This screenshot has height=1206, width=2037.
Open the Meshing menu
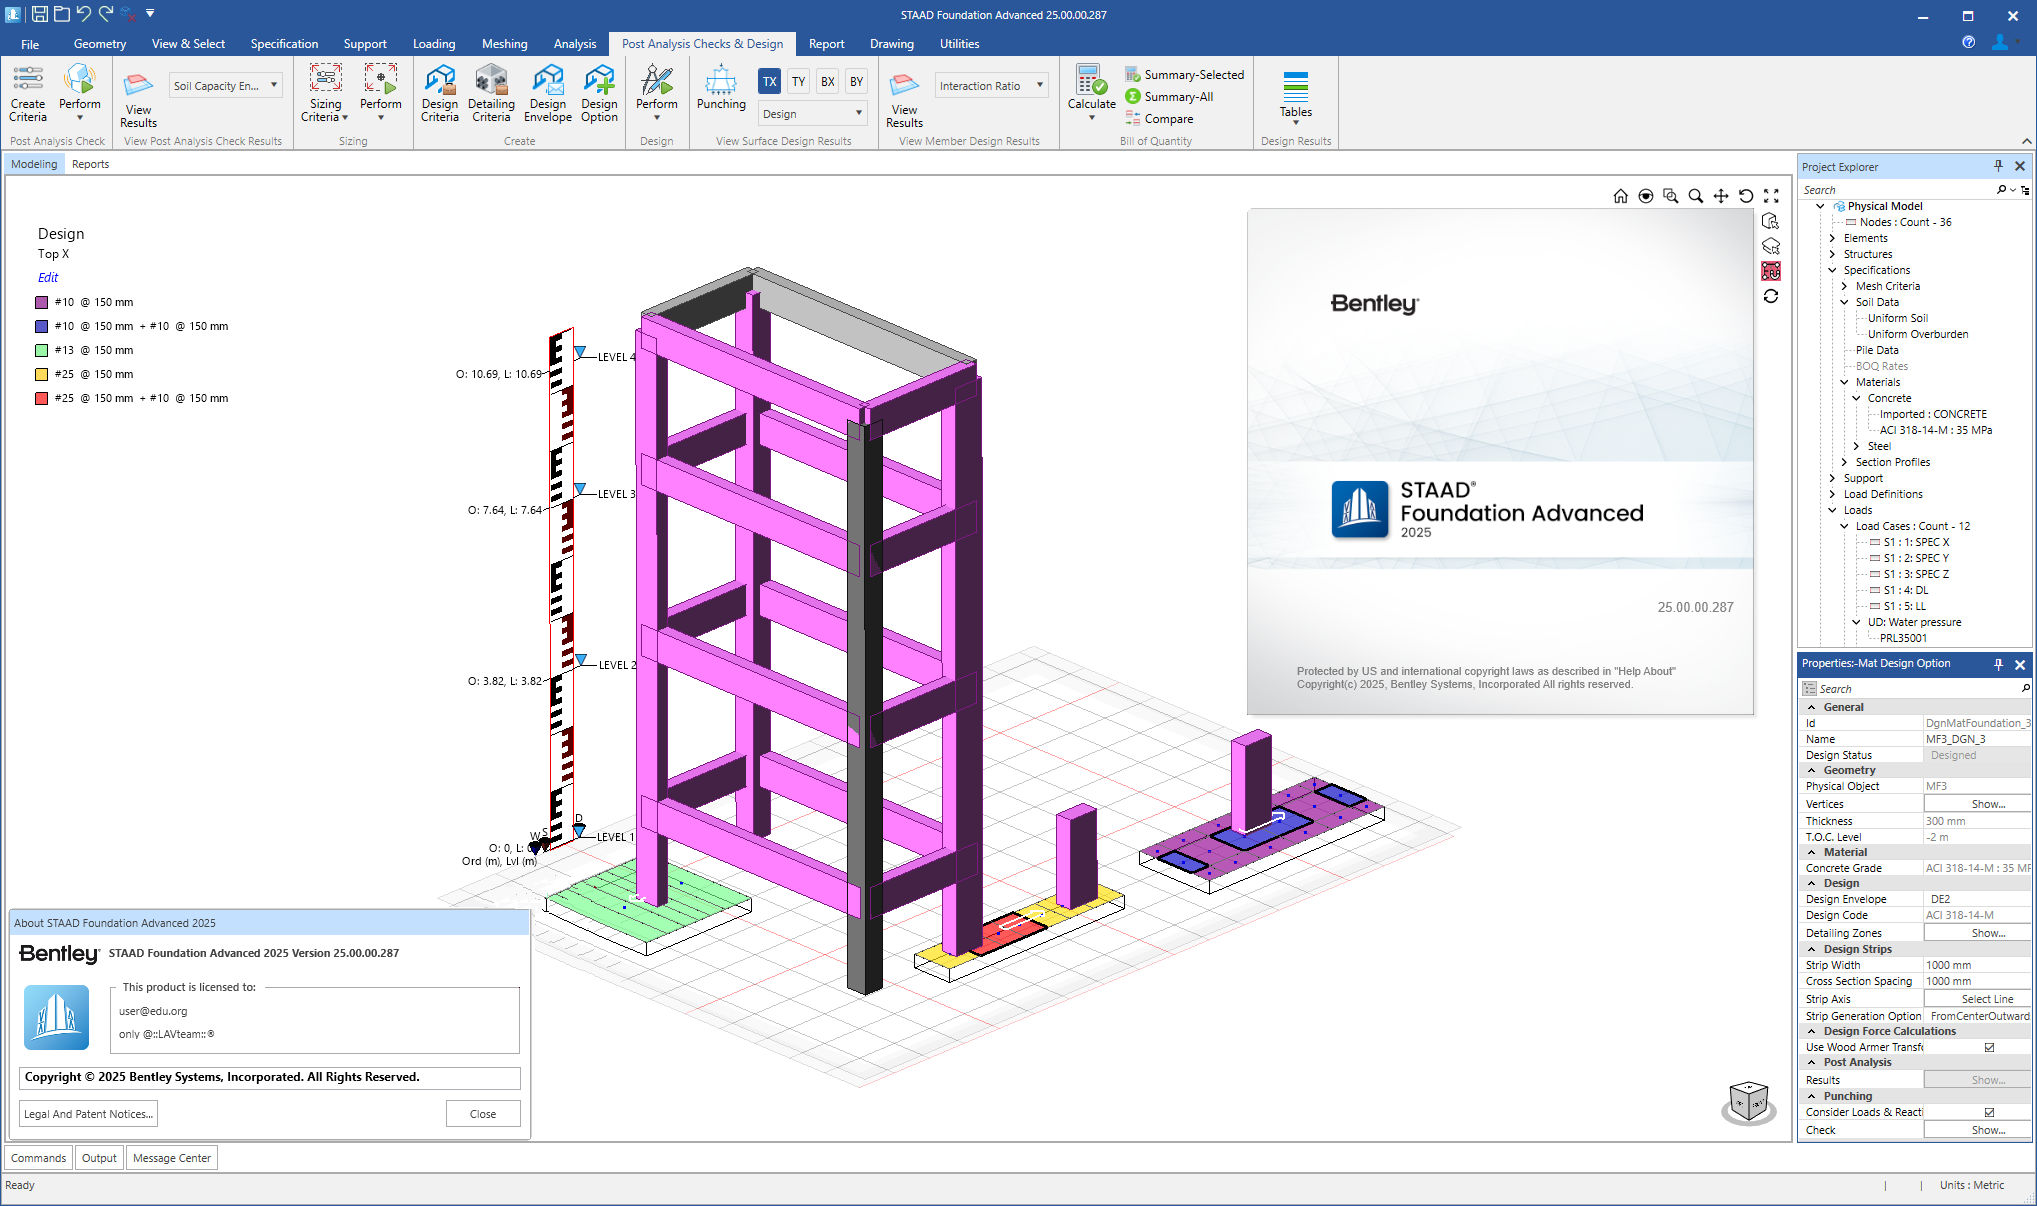click(x=504, y=43)
